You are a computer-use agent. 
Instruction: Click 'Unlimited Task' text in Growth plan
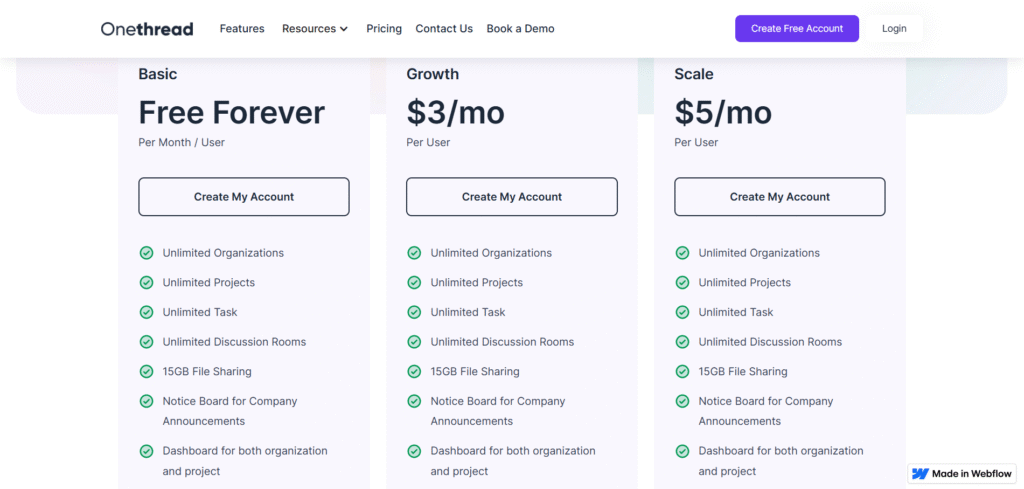coord(468,312)
